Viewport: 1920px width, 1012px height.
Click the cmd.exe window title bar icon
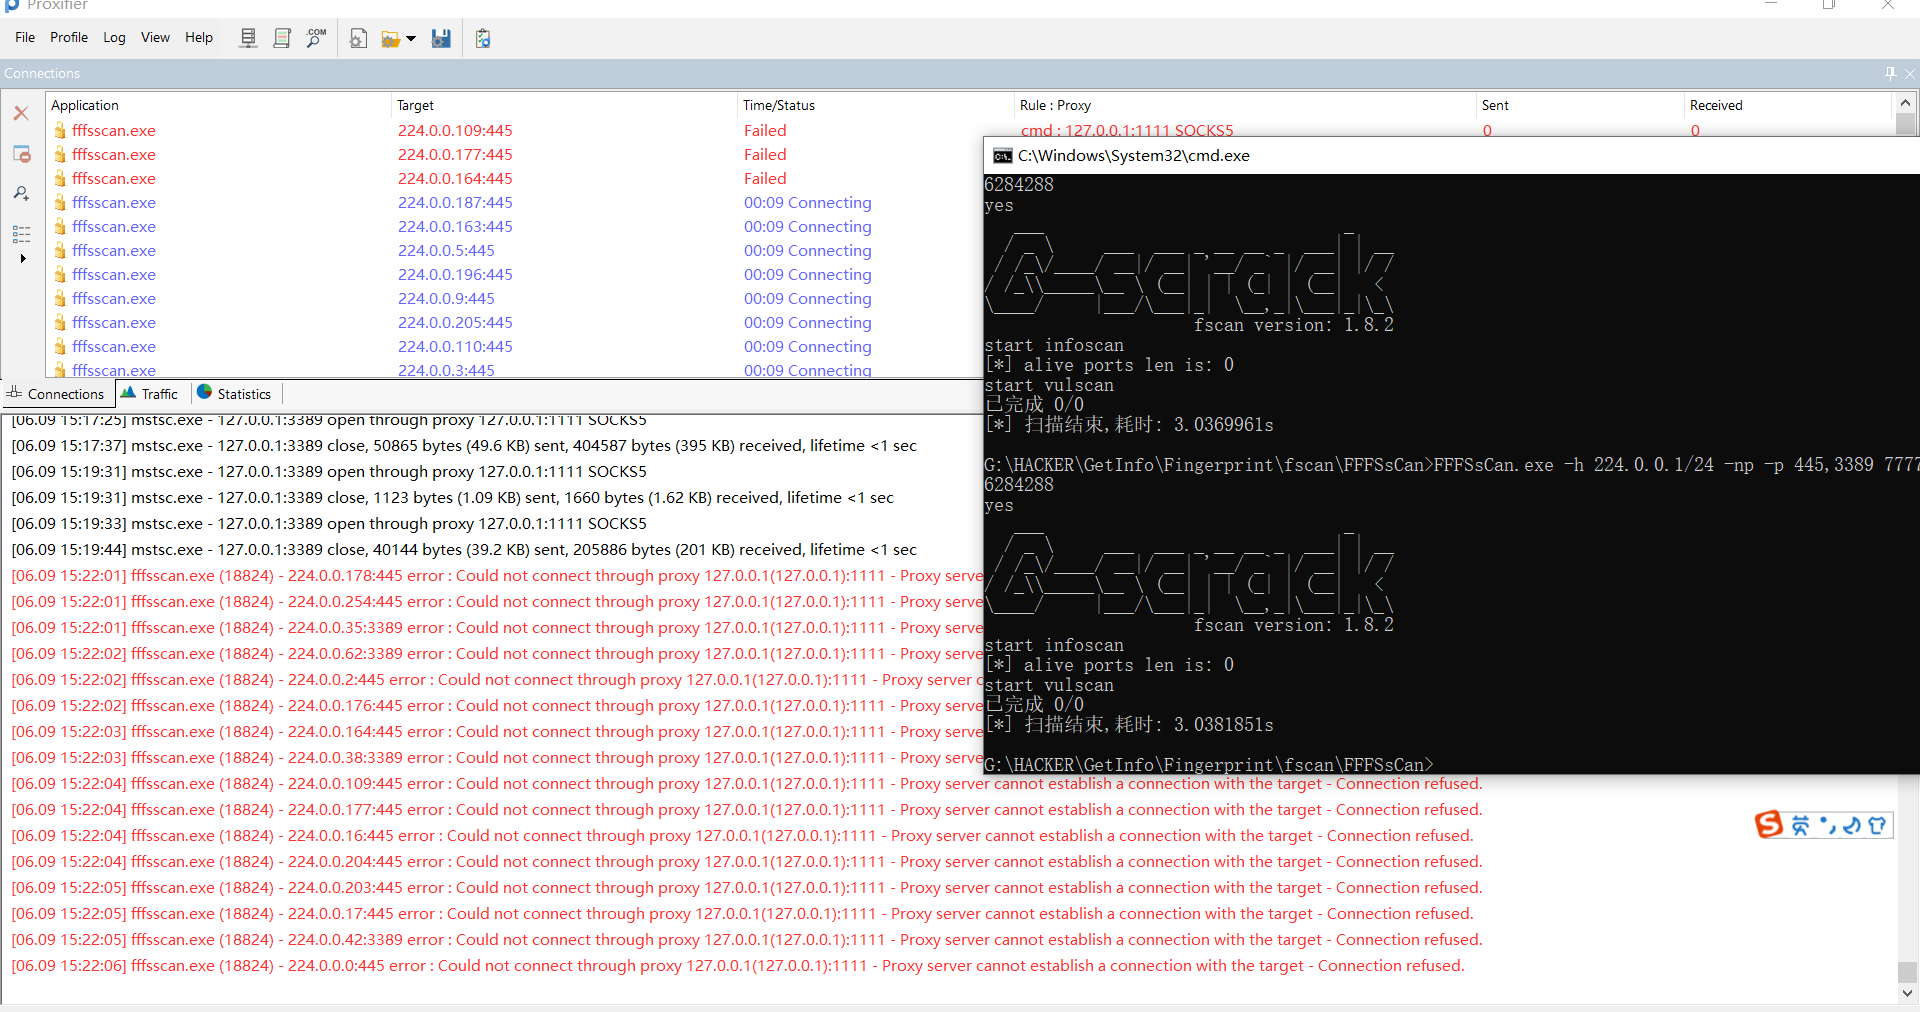click(1002, 156)
